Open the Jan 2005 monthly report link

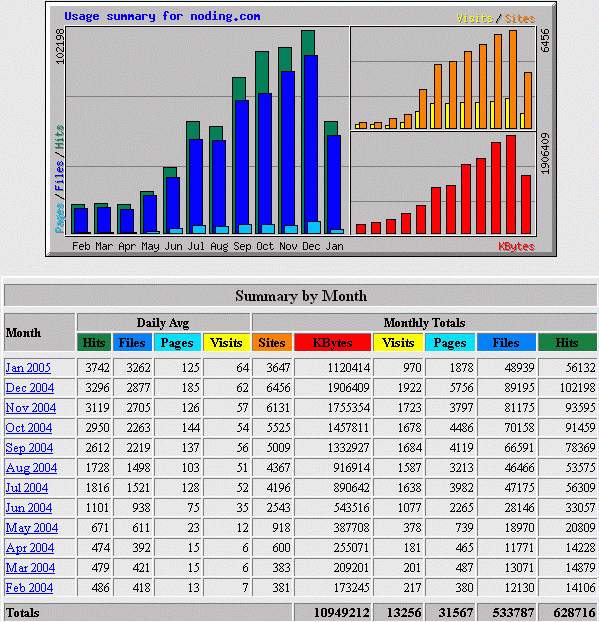(28, 368)
